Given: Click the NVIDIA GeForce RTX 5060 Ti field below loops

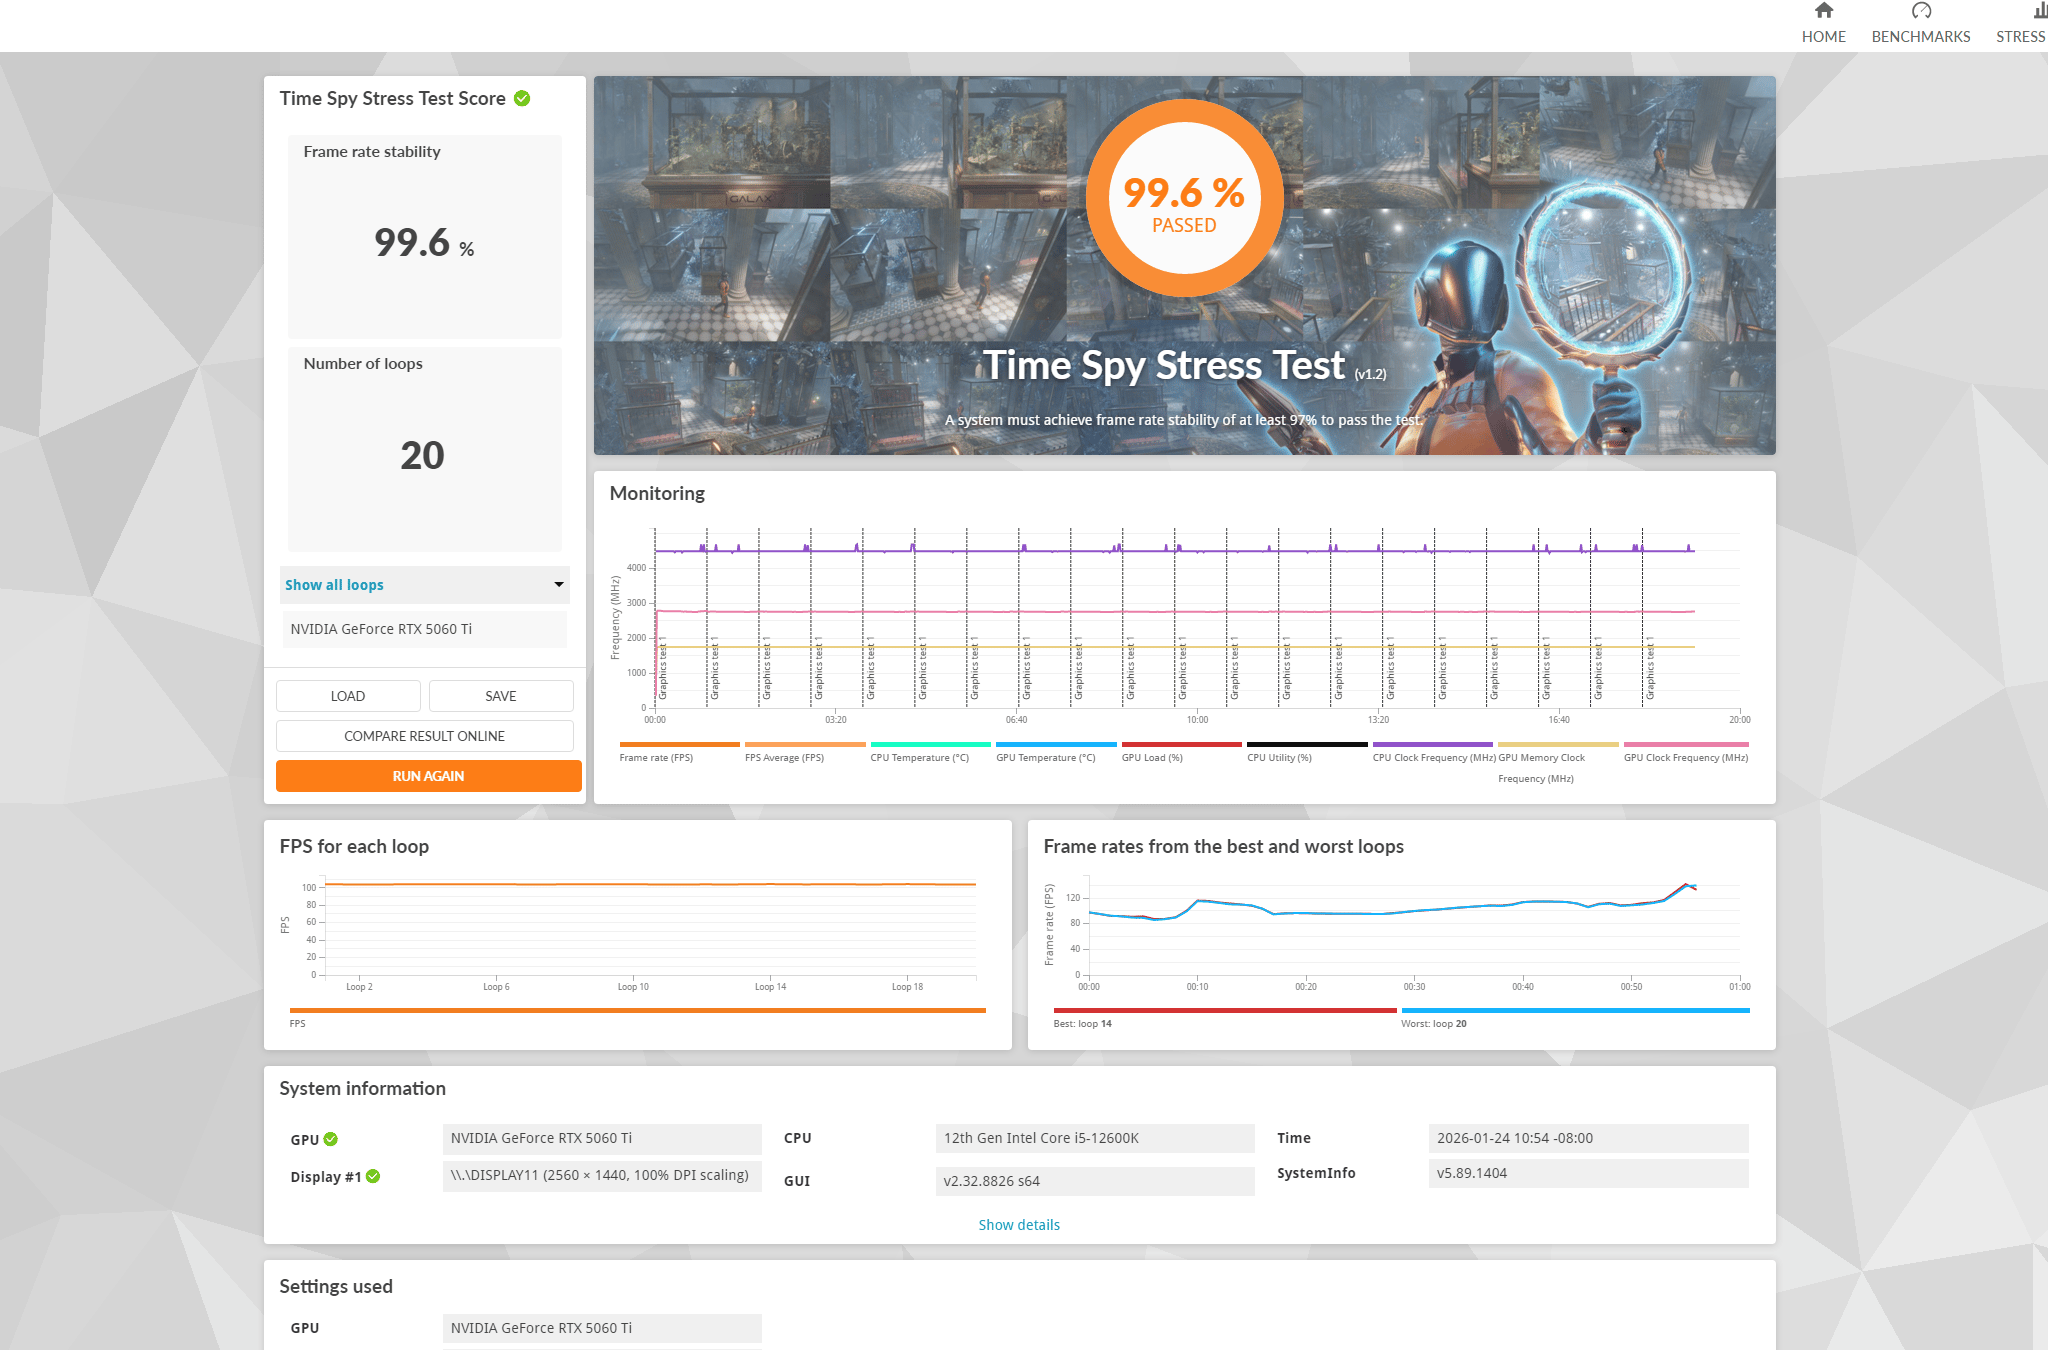Looking at the screenshot, I should pyautogui.click(x=424, y=629).
